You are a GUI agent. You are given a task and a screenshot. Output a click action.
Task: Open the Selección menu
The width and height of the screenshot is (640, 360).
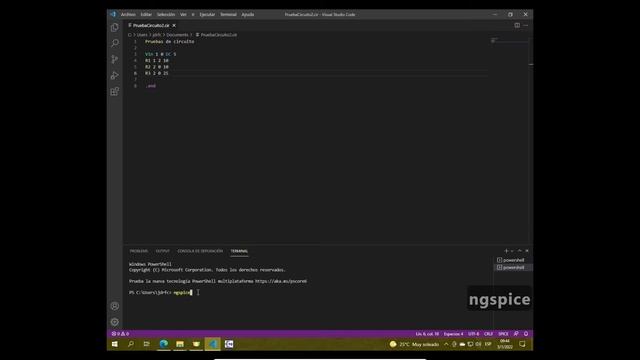tap(166, 14)
